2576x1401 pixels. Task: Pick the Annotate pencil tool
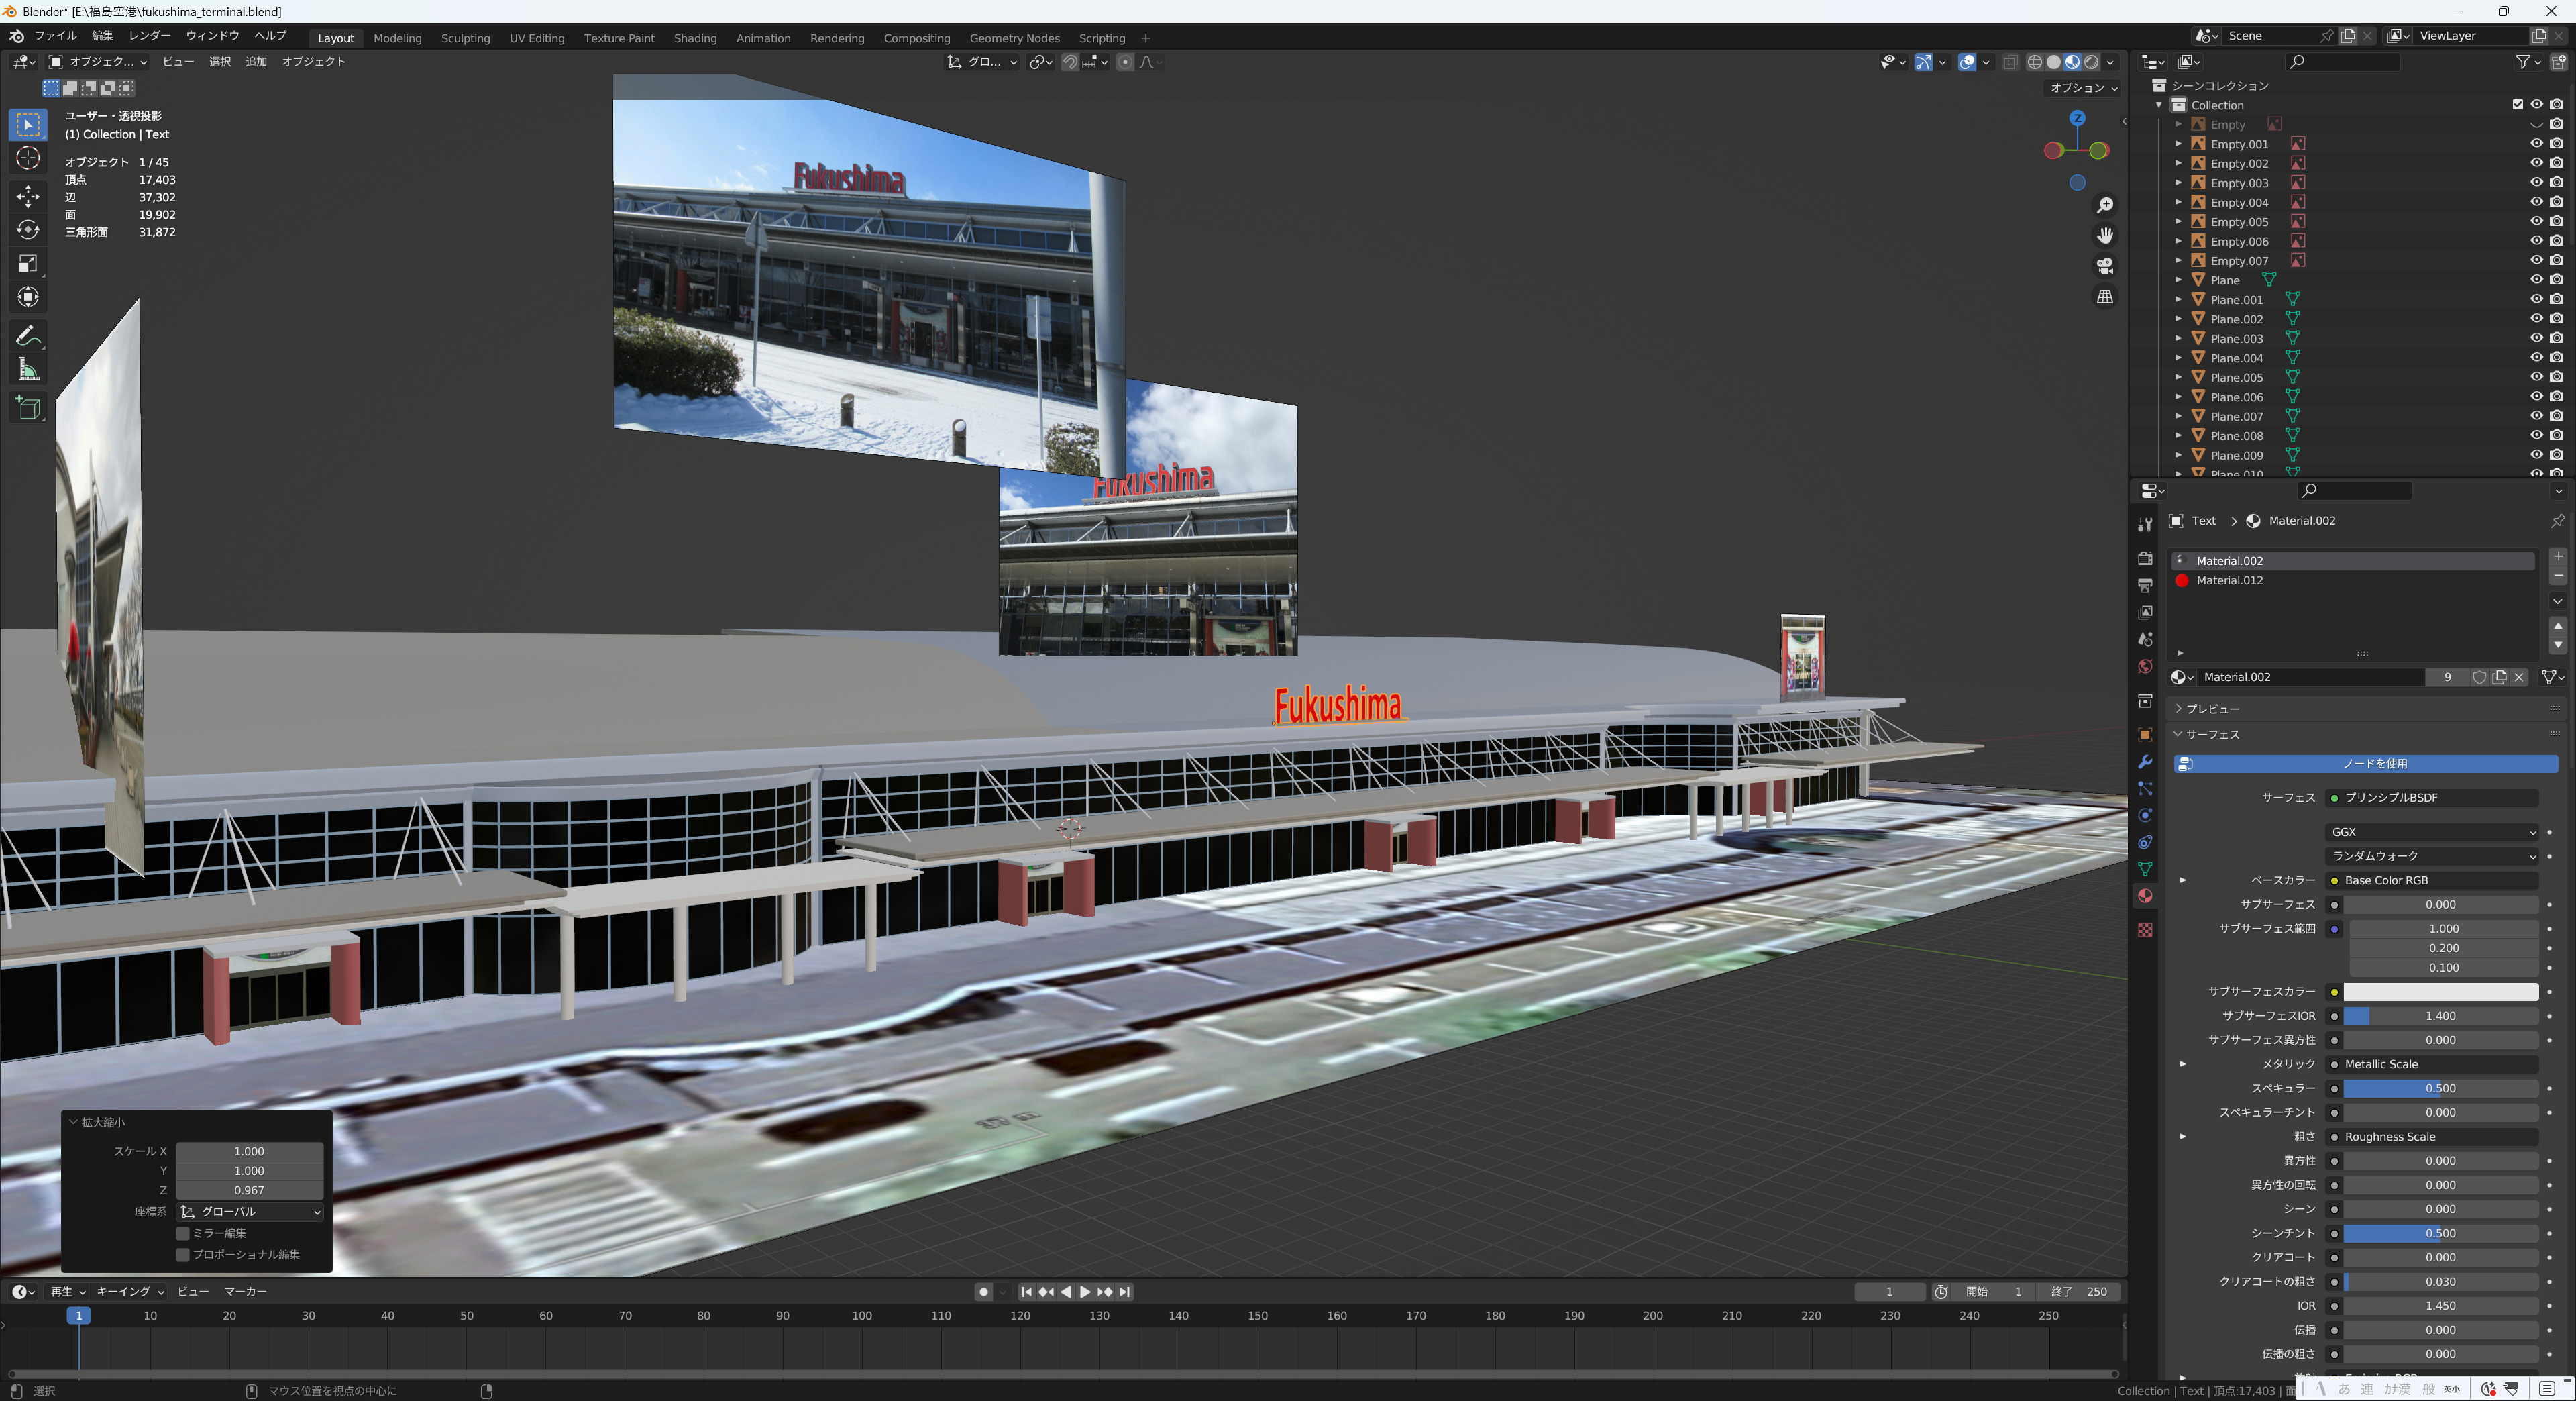coord(28,336)
